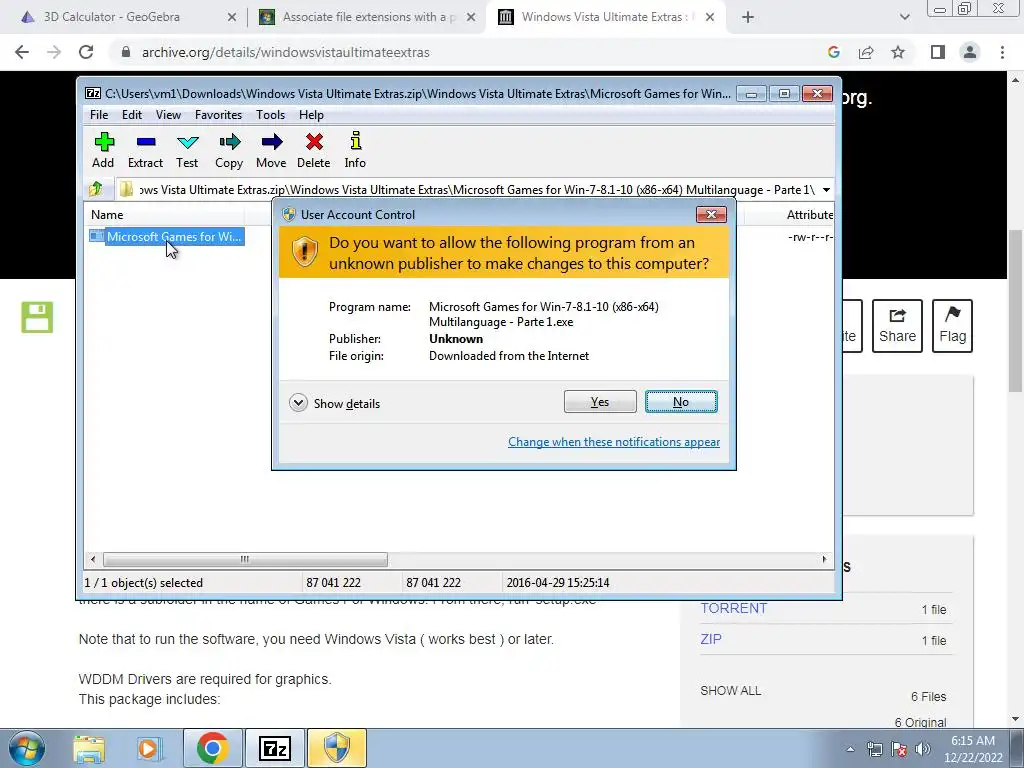1024x768 pixels.
Task: Click the Info toolbar icon
Action: [355, 151]
